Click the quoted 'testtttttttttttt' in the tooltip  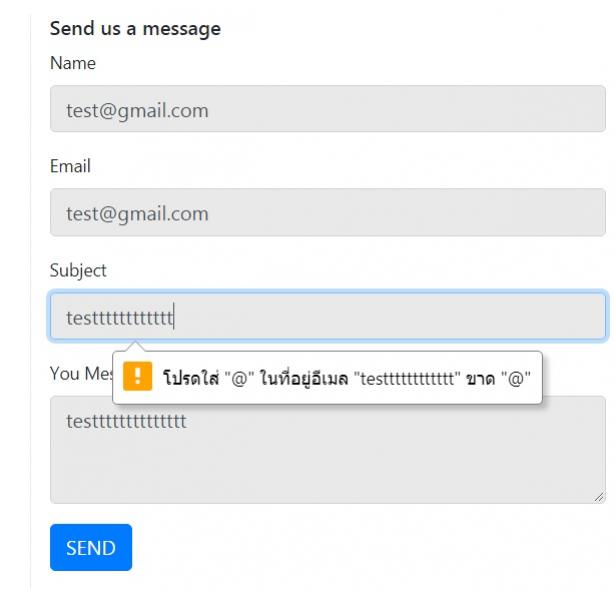click(x=407, y=379)
